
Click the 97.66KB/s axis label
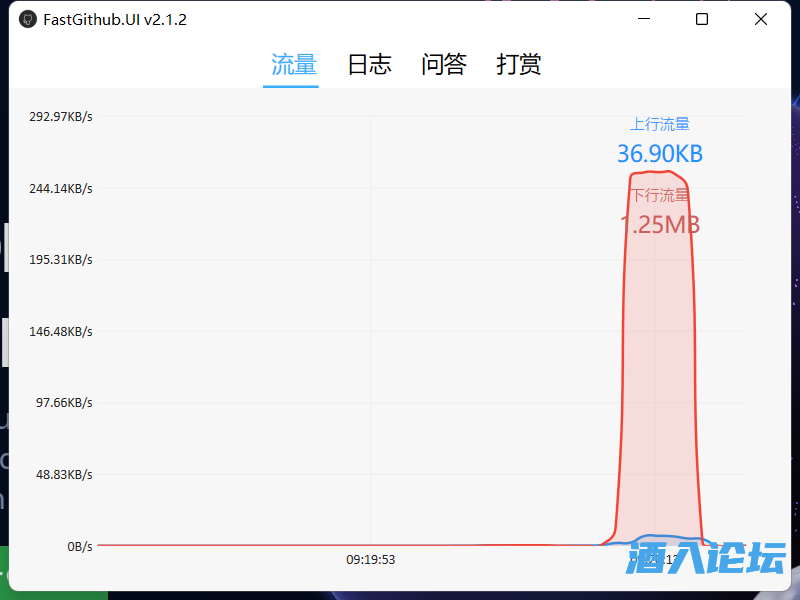pyautogui.click(x=64, y=403)
